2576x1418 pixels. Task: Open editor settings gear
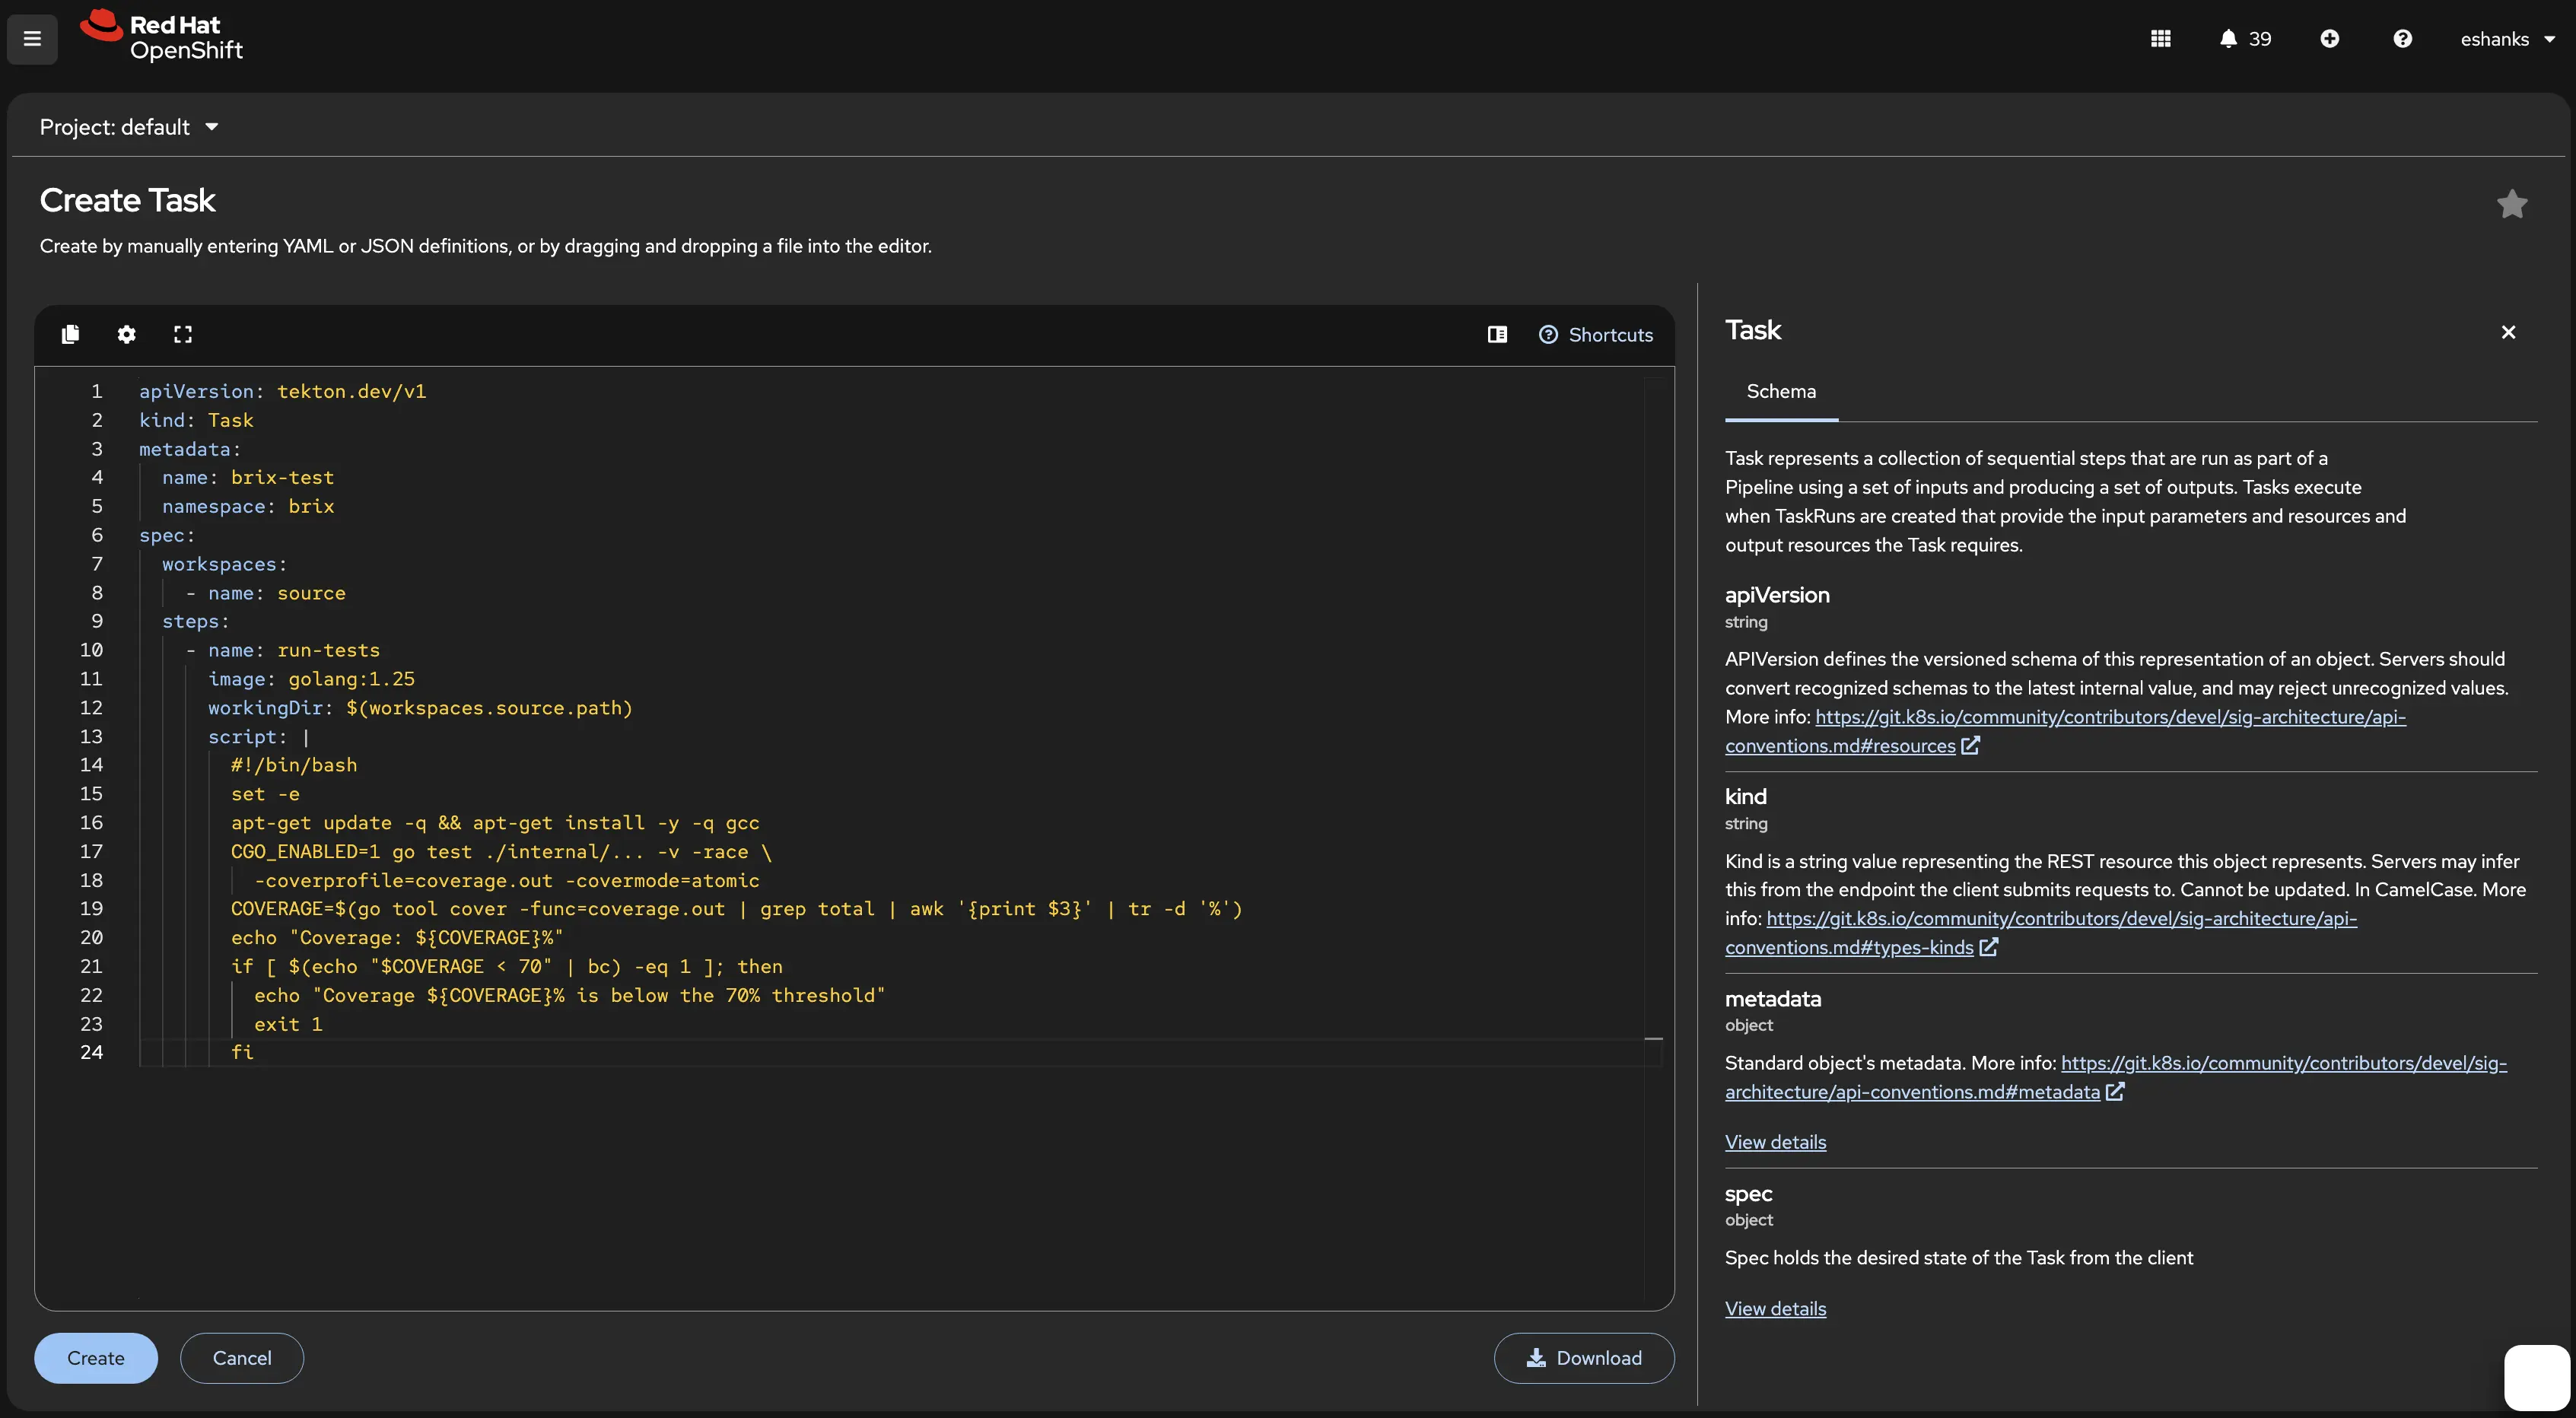click(x=126, y=334)
